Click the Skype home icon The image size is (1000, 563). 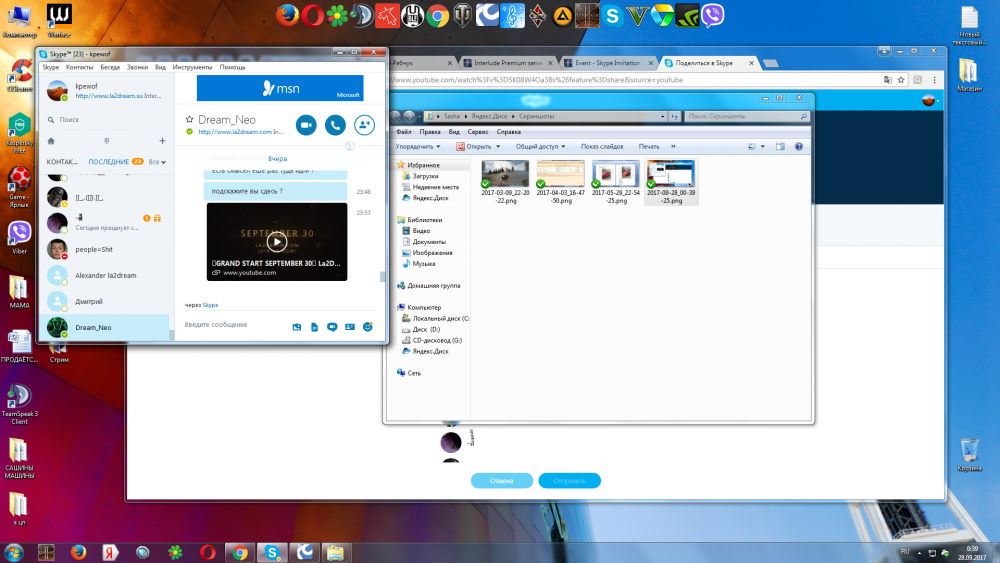click(x=51, y=141)
